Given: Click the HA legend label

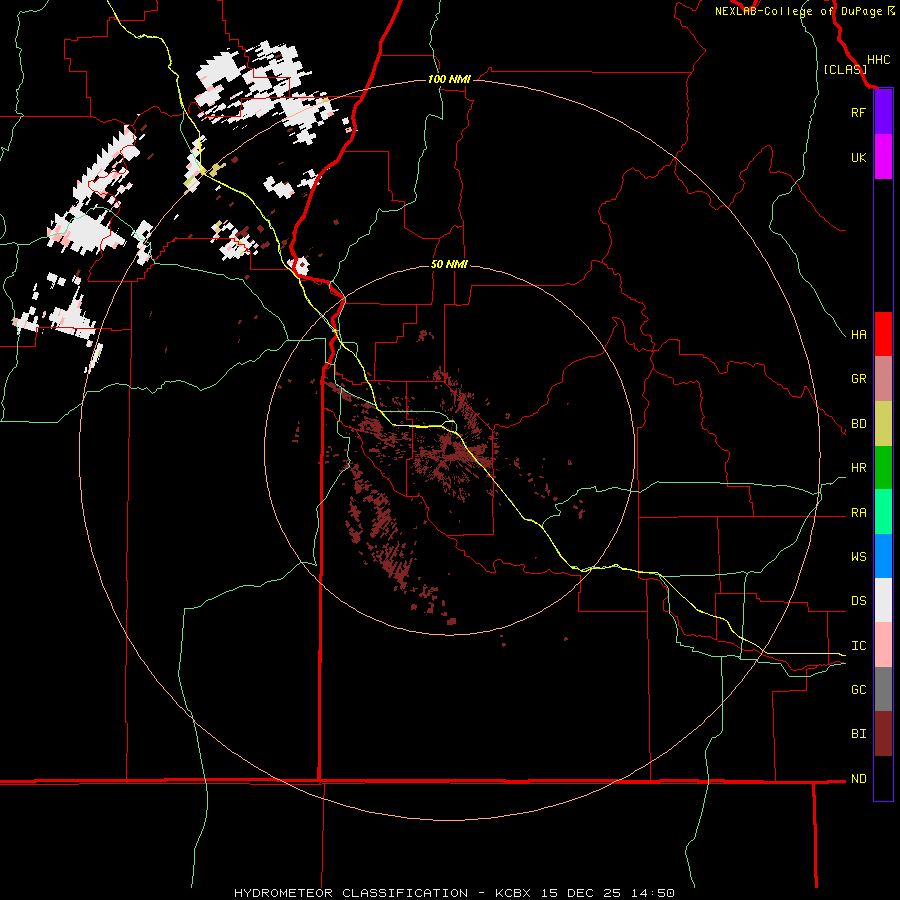Looking at the screenshot, I should pyautogui.click(x=858, y=334).
